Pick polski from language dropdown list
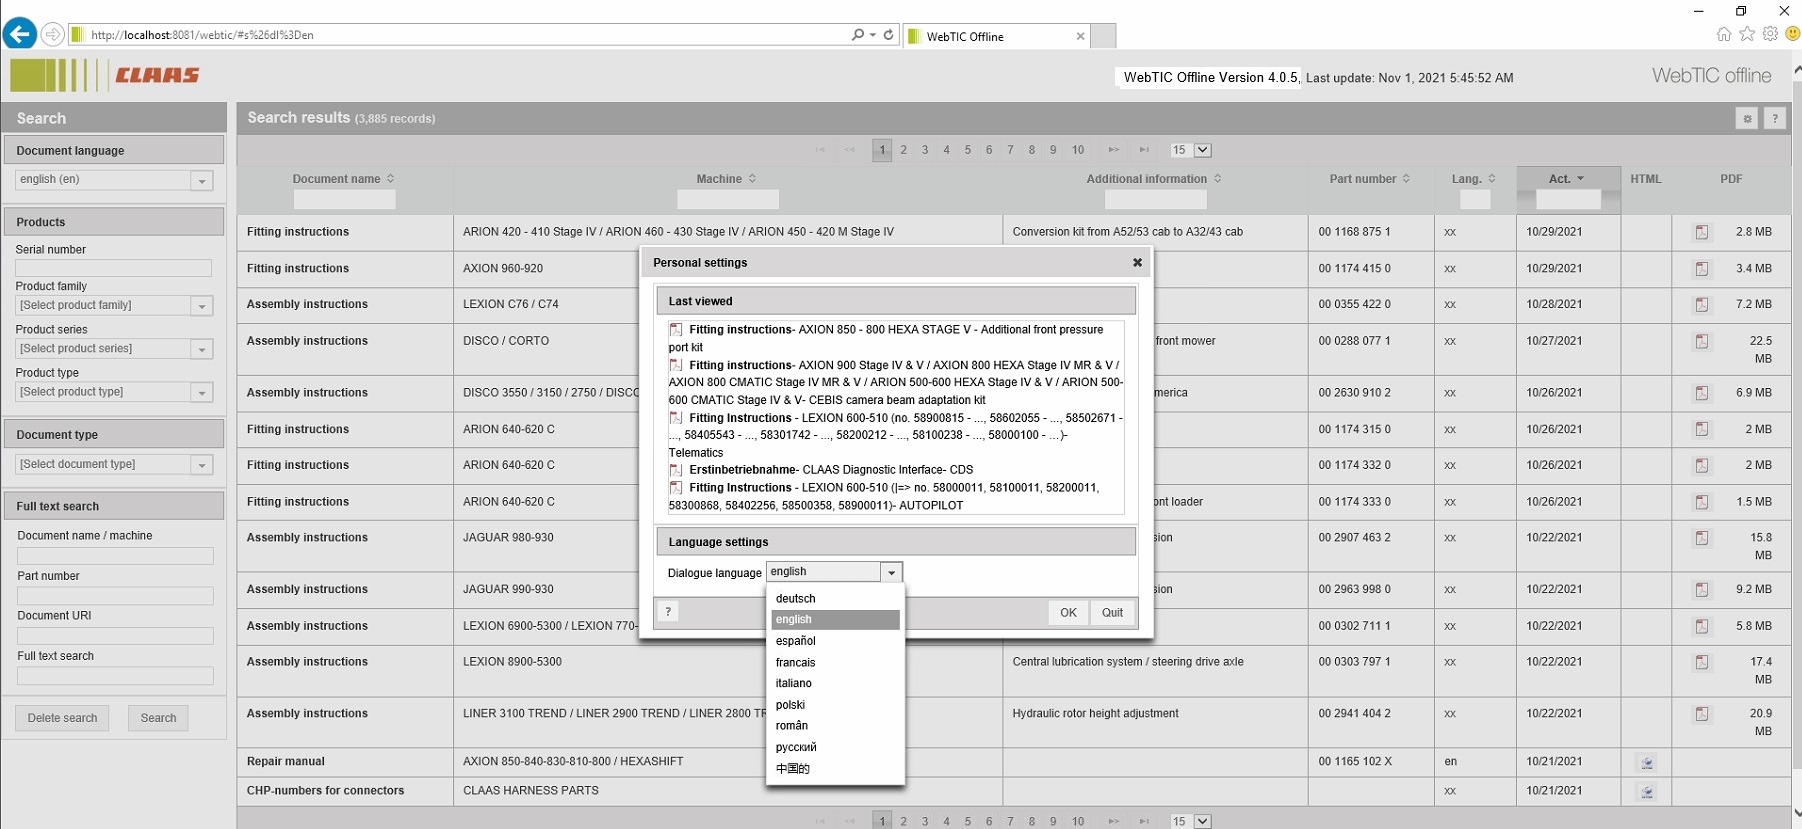The height and width of the screenshot is (829, 1802). pyautogui.click(x=790, y=705)
